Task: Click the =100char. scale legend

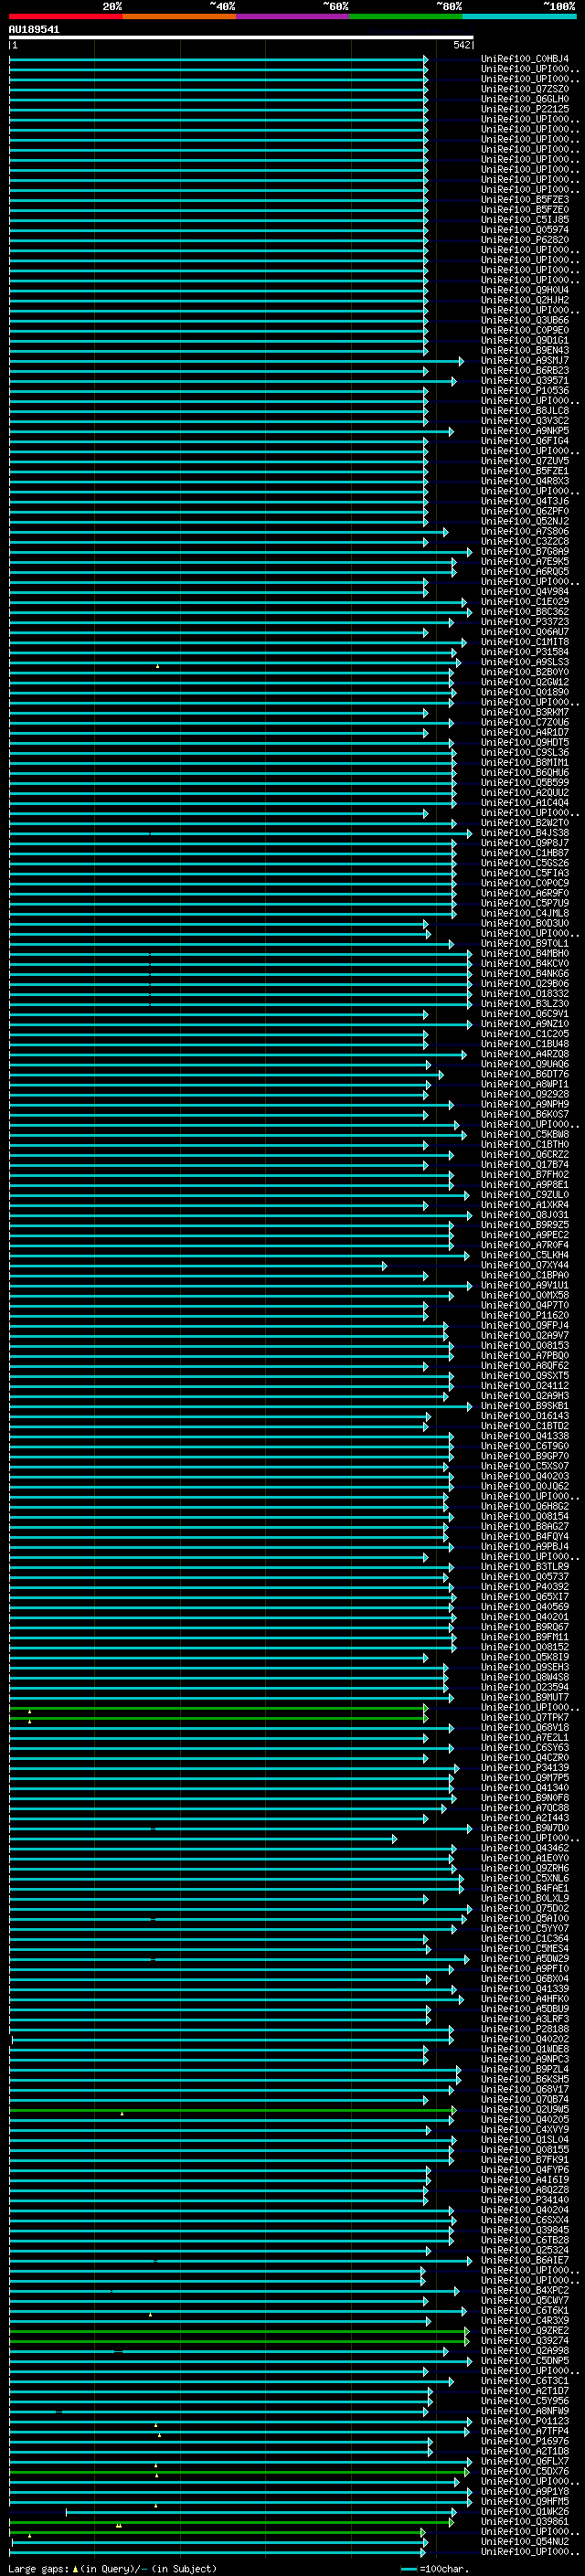Action: tap(436, 2568)
